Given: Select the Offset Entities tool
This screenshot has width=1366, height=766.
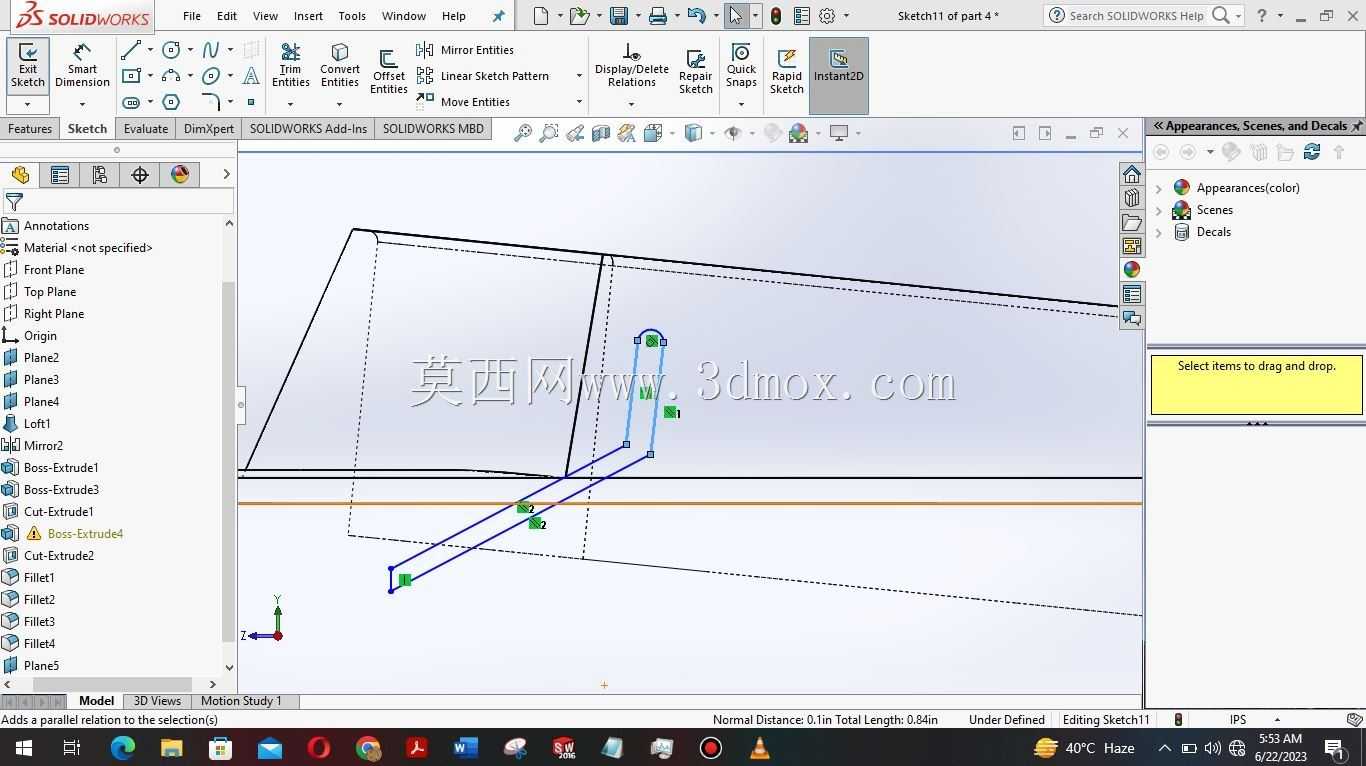Looking at the screenshot, I should coord(388,72).
